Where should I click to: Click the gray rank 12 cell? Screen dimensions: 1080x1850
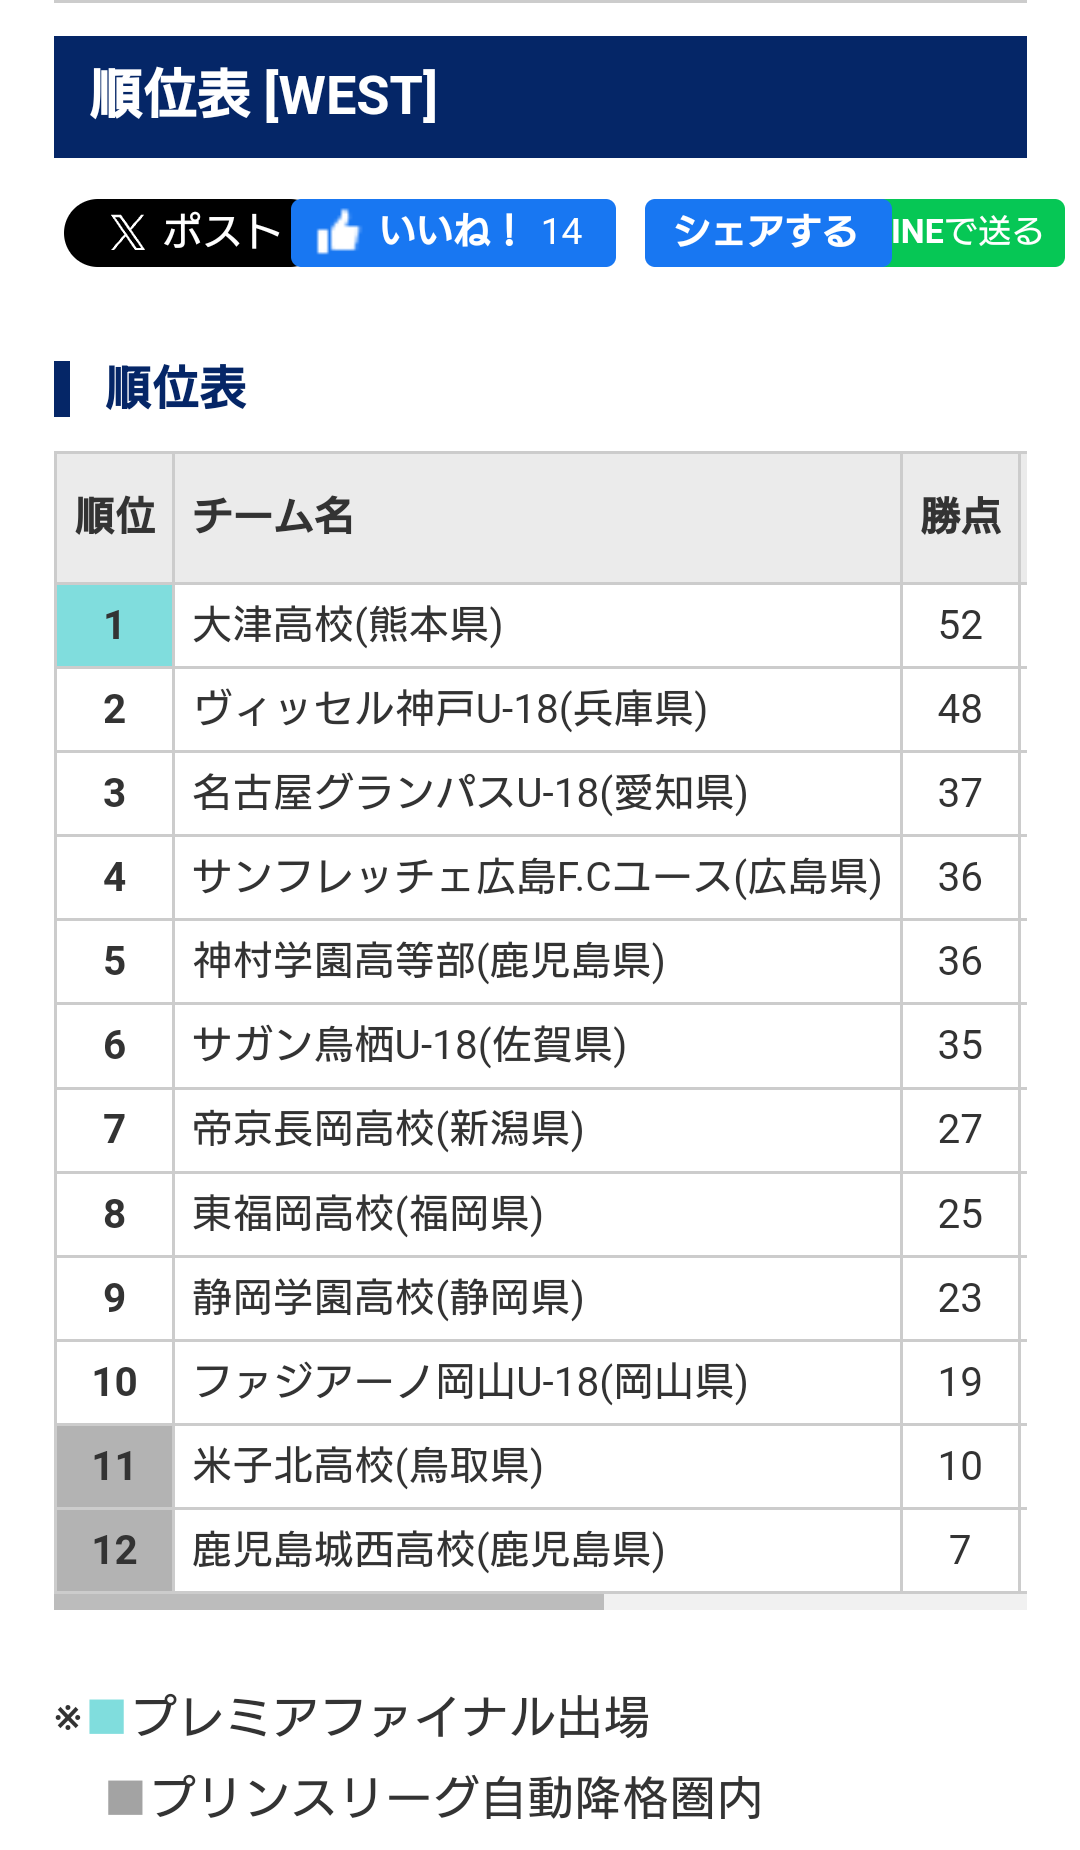coord(115,1550)
